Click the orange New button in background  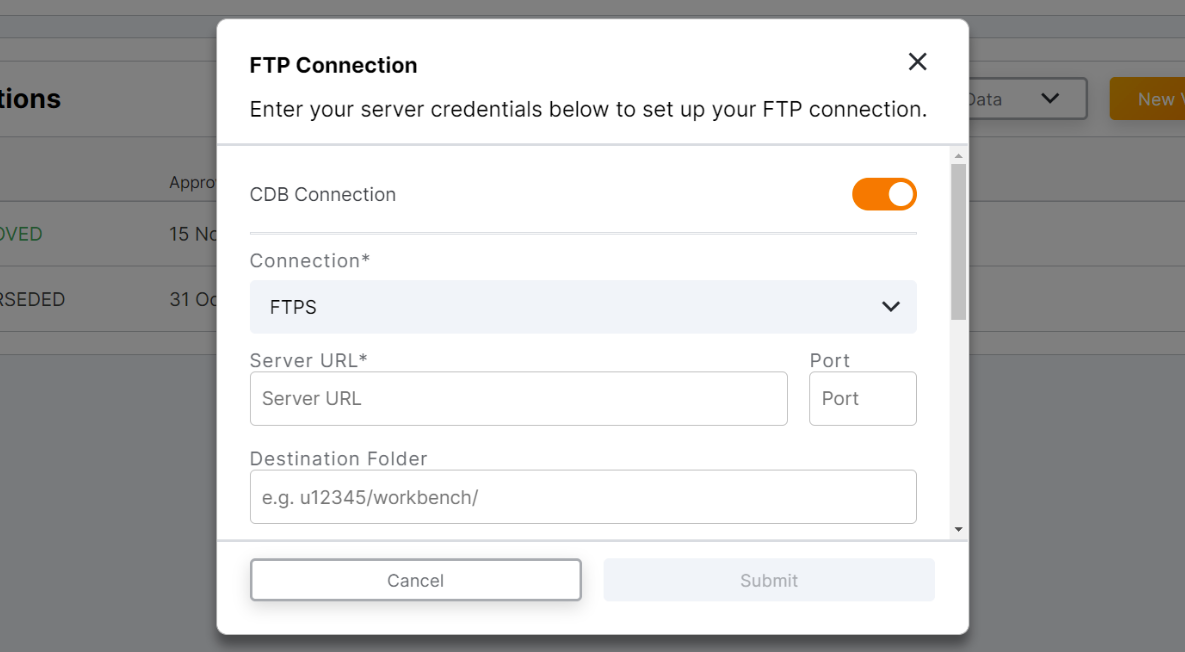(x=1149, y=99)
